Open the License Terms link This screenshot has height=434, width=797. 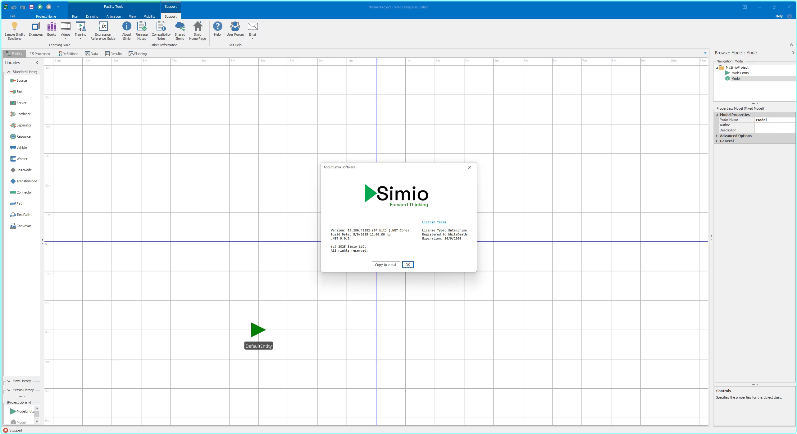click(x=434, y=222)
